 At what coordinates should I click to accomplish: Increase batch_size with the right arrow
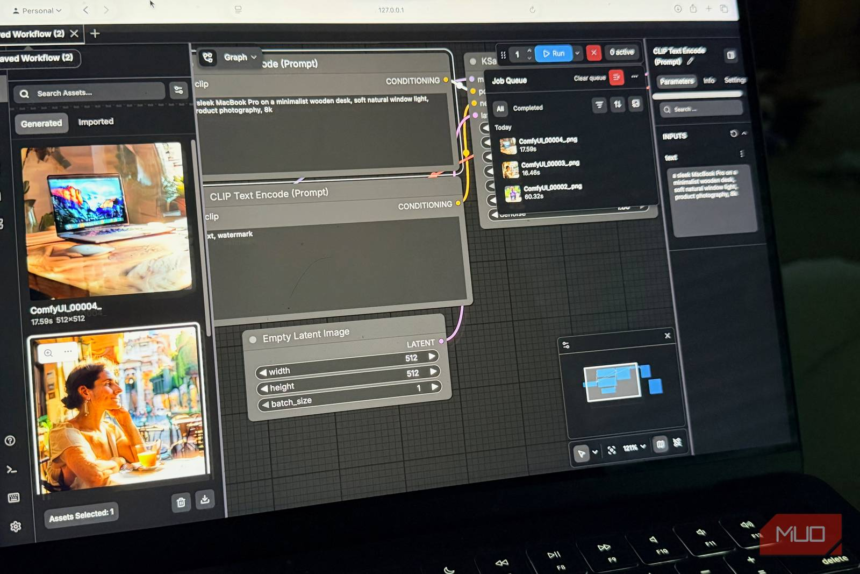point(434,387)
